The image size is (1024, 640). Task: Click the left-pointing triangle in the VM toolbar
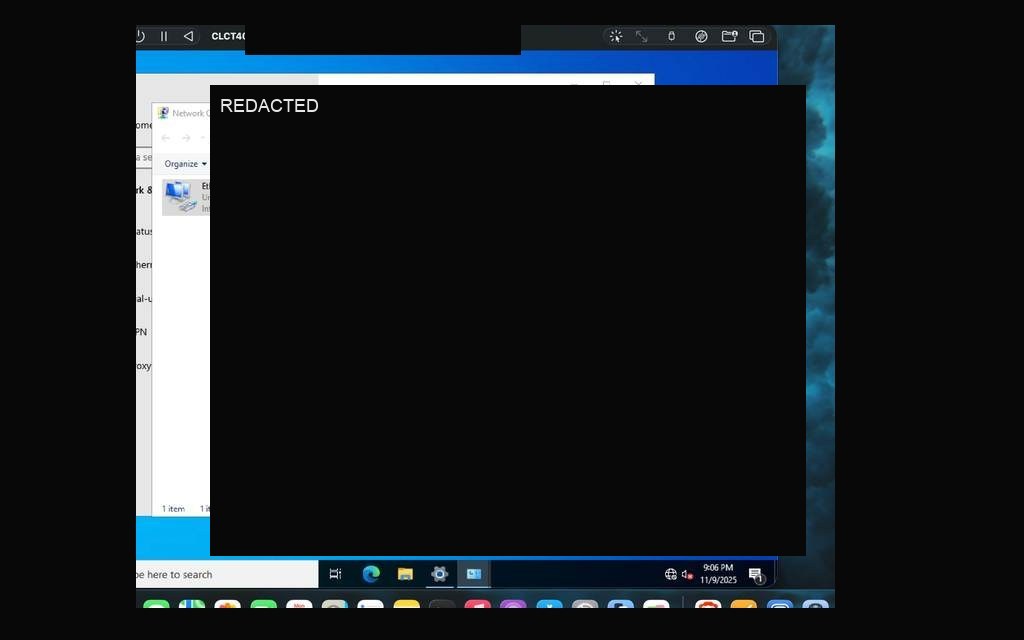click(x=188, y=37)
